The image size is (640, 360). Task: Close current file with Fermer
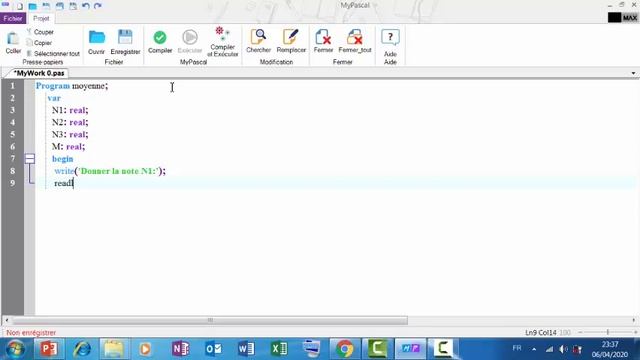[x=323, y=41]
